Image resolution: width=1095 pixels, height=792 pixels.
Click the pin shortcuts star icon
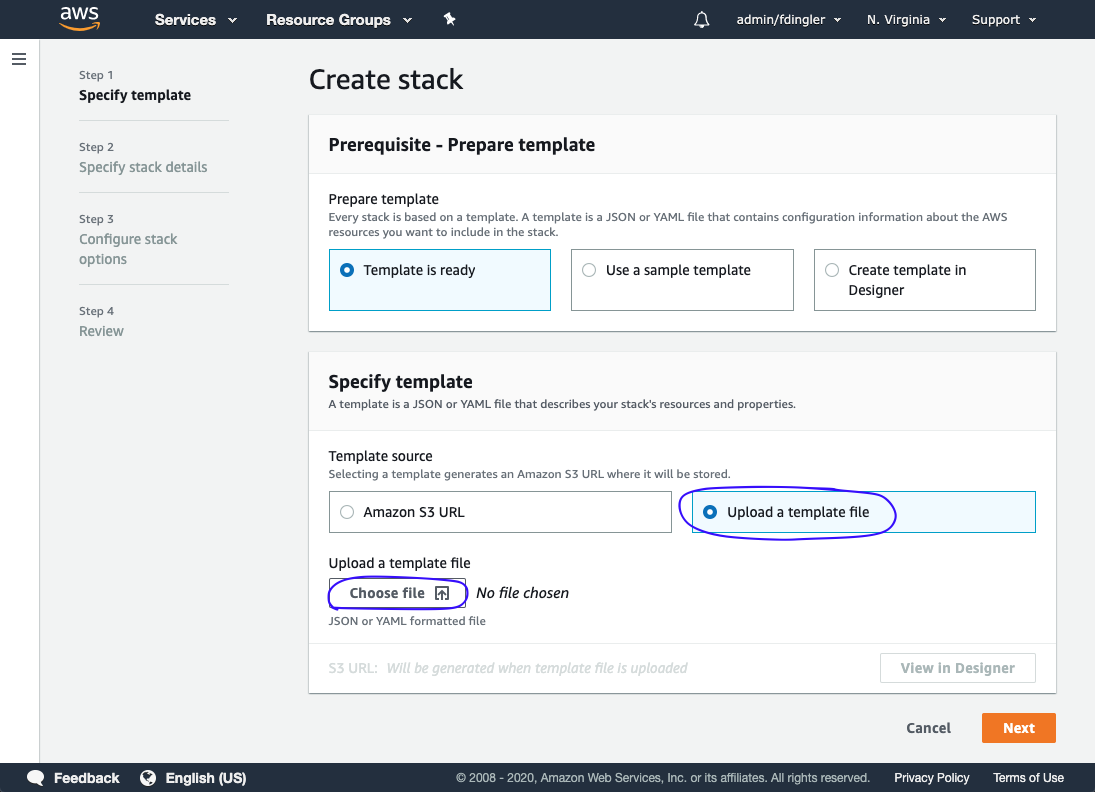[x=450, y=20]
